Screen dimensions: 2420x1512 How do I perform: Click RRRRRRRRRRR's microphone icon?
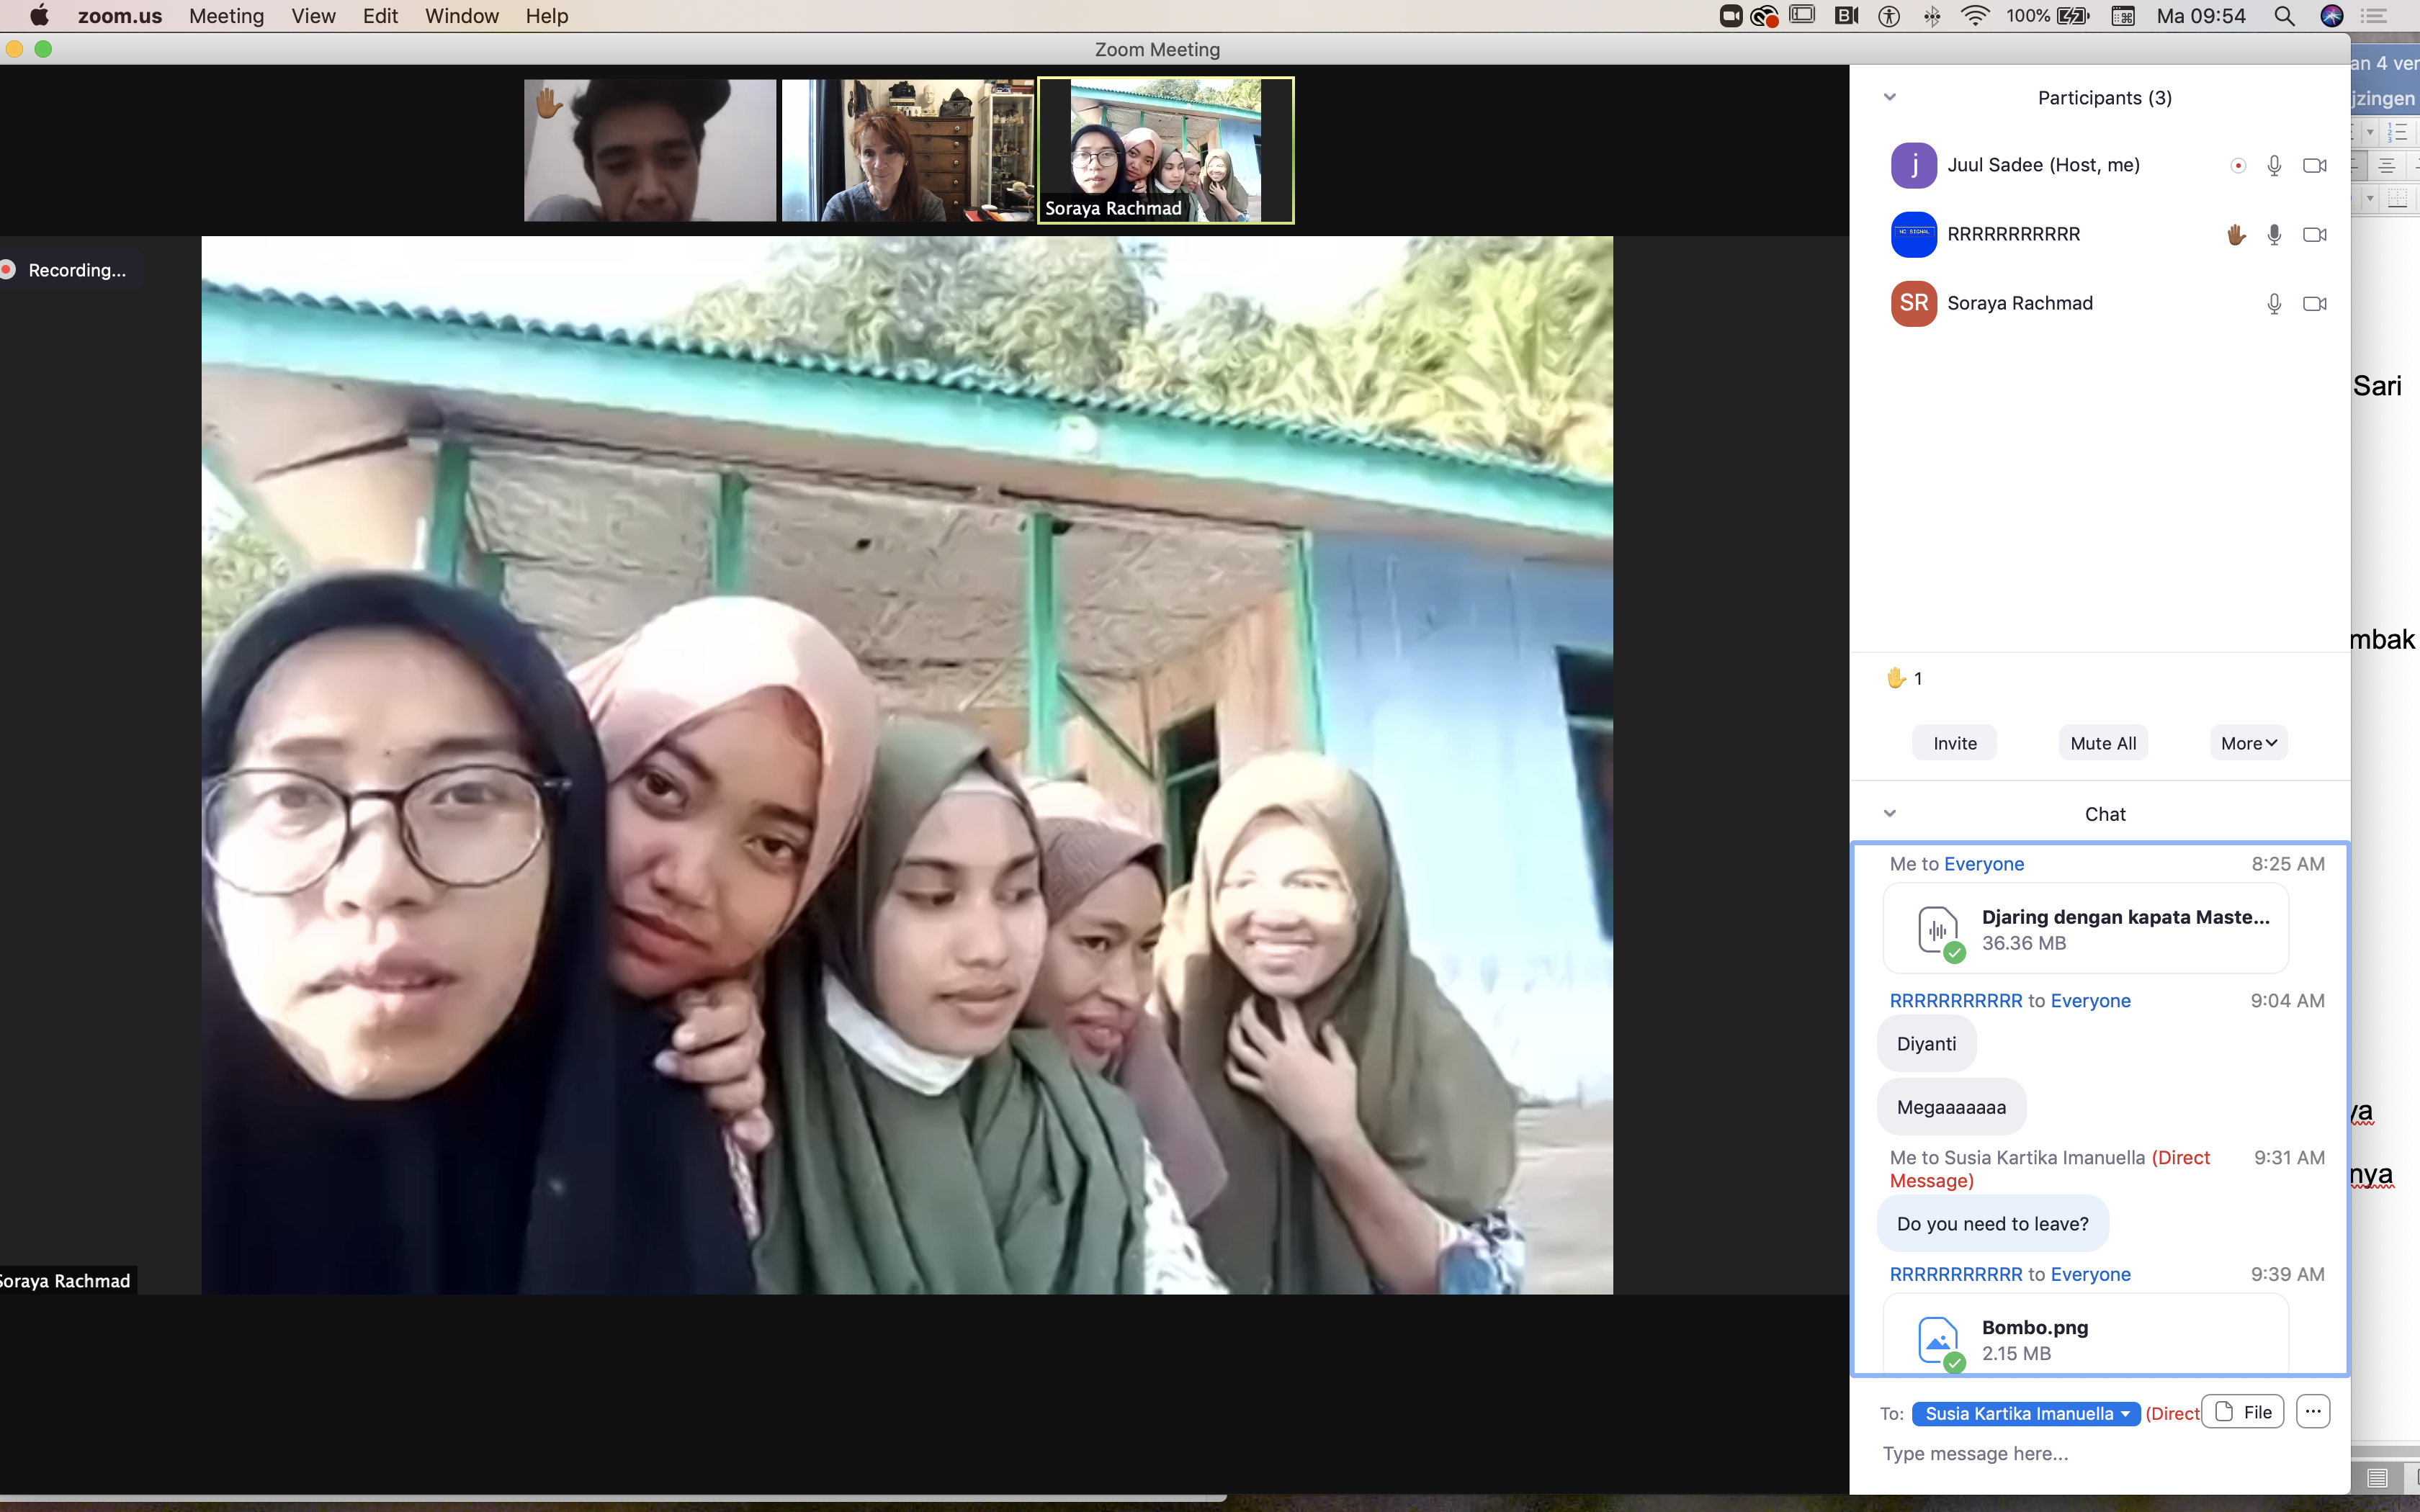tap(2273, 235)
